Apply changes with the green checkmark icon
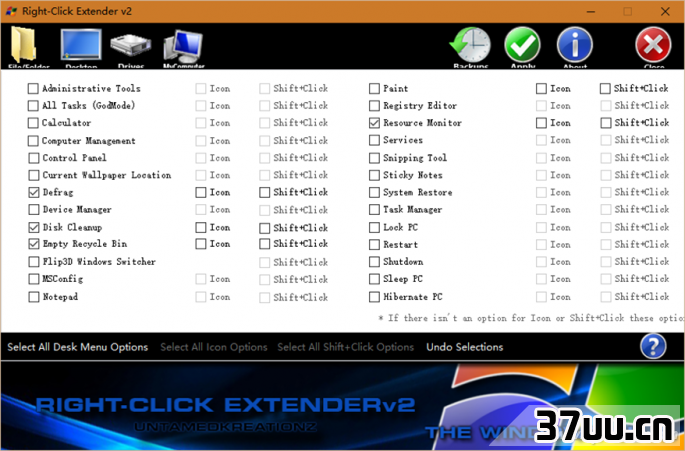685x451 pixels. coord(522,45)
